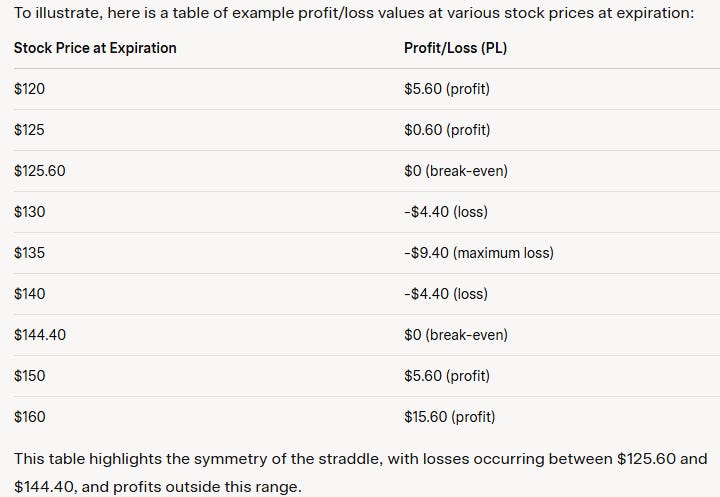This screenshot has height=497, width=720.
Task: Click the "This table highlights the symmetry" paragraph
Action: (x=359, y=470)
